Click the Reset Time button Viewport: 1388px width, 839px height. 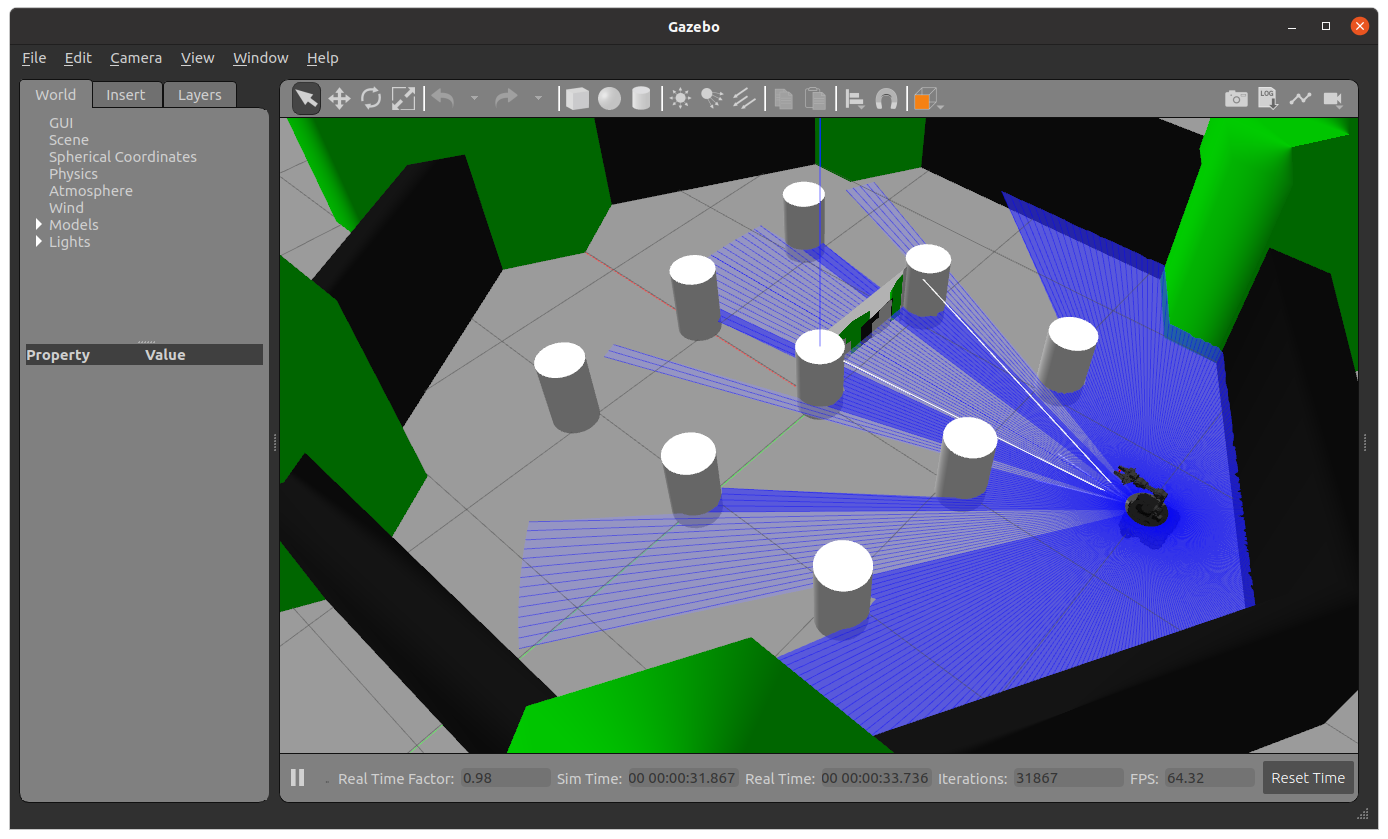point(1308,778)
